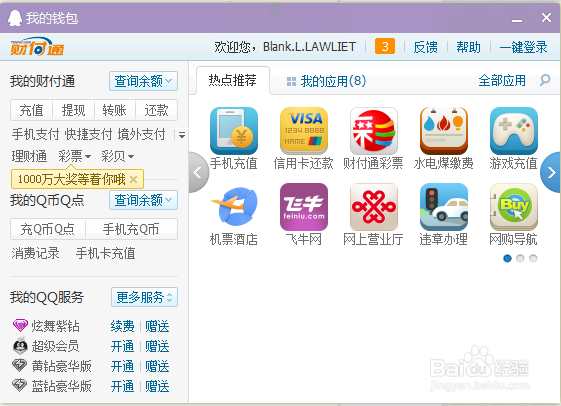
Task: Go to previous apps page with left arrow
Action: click(198, 173)
